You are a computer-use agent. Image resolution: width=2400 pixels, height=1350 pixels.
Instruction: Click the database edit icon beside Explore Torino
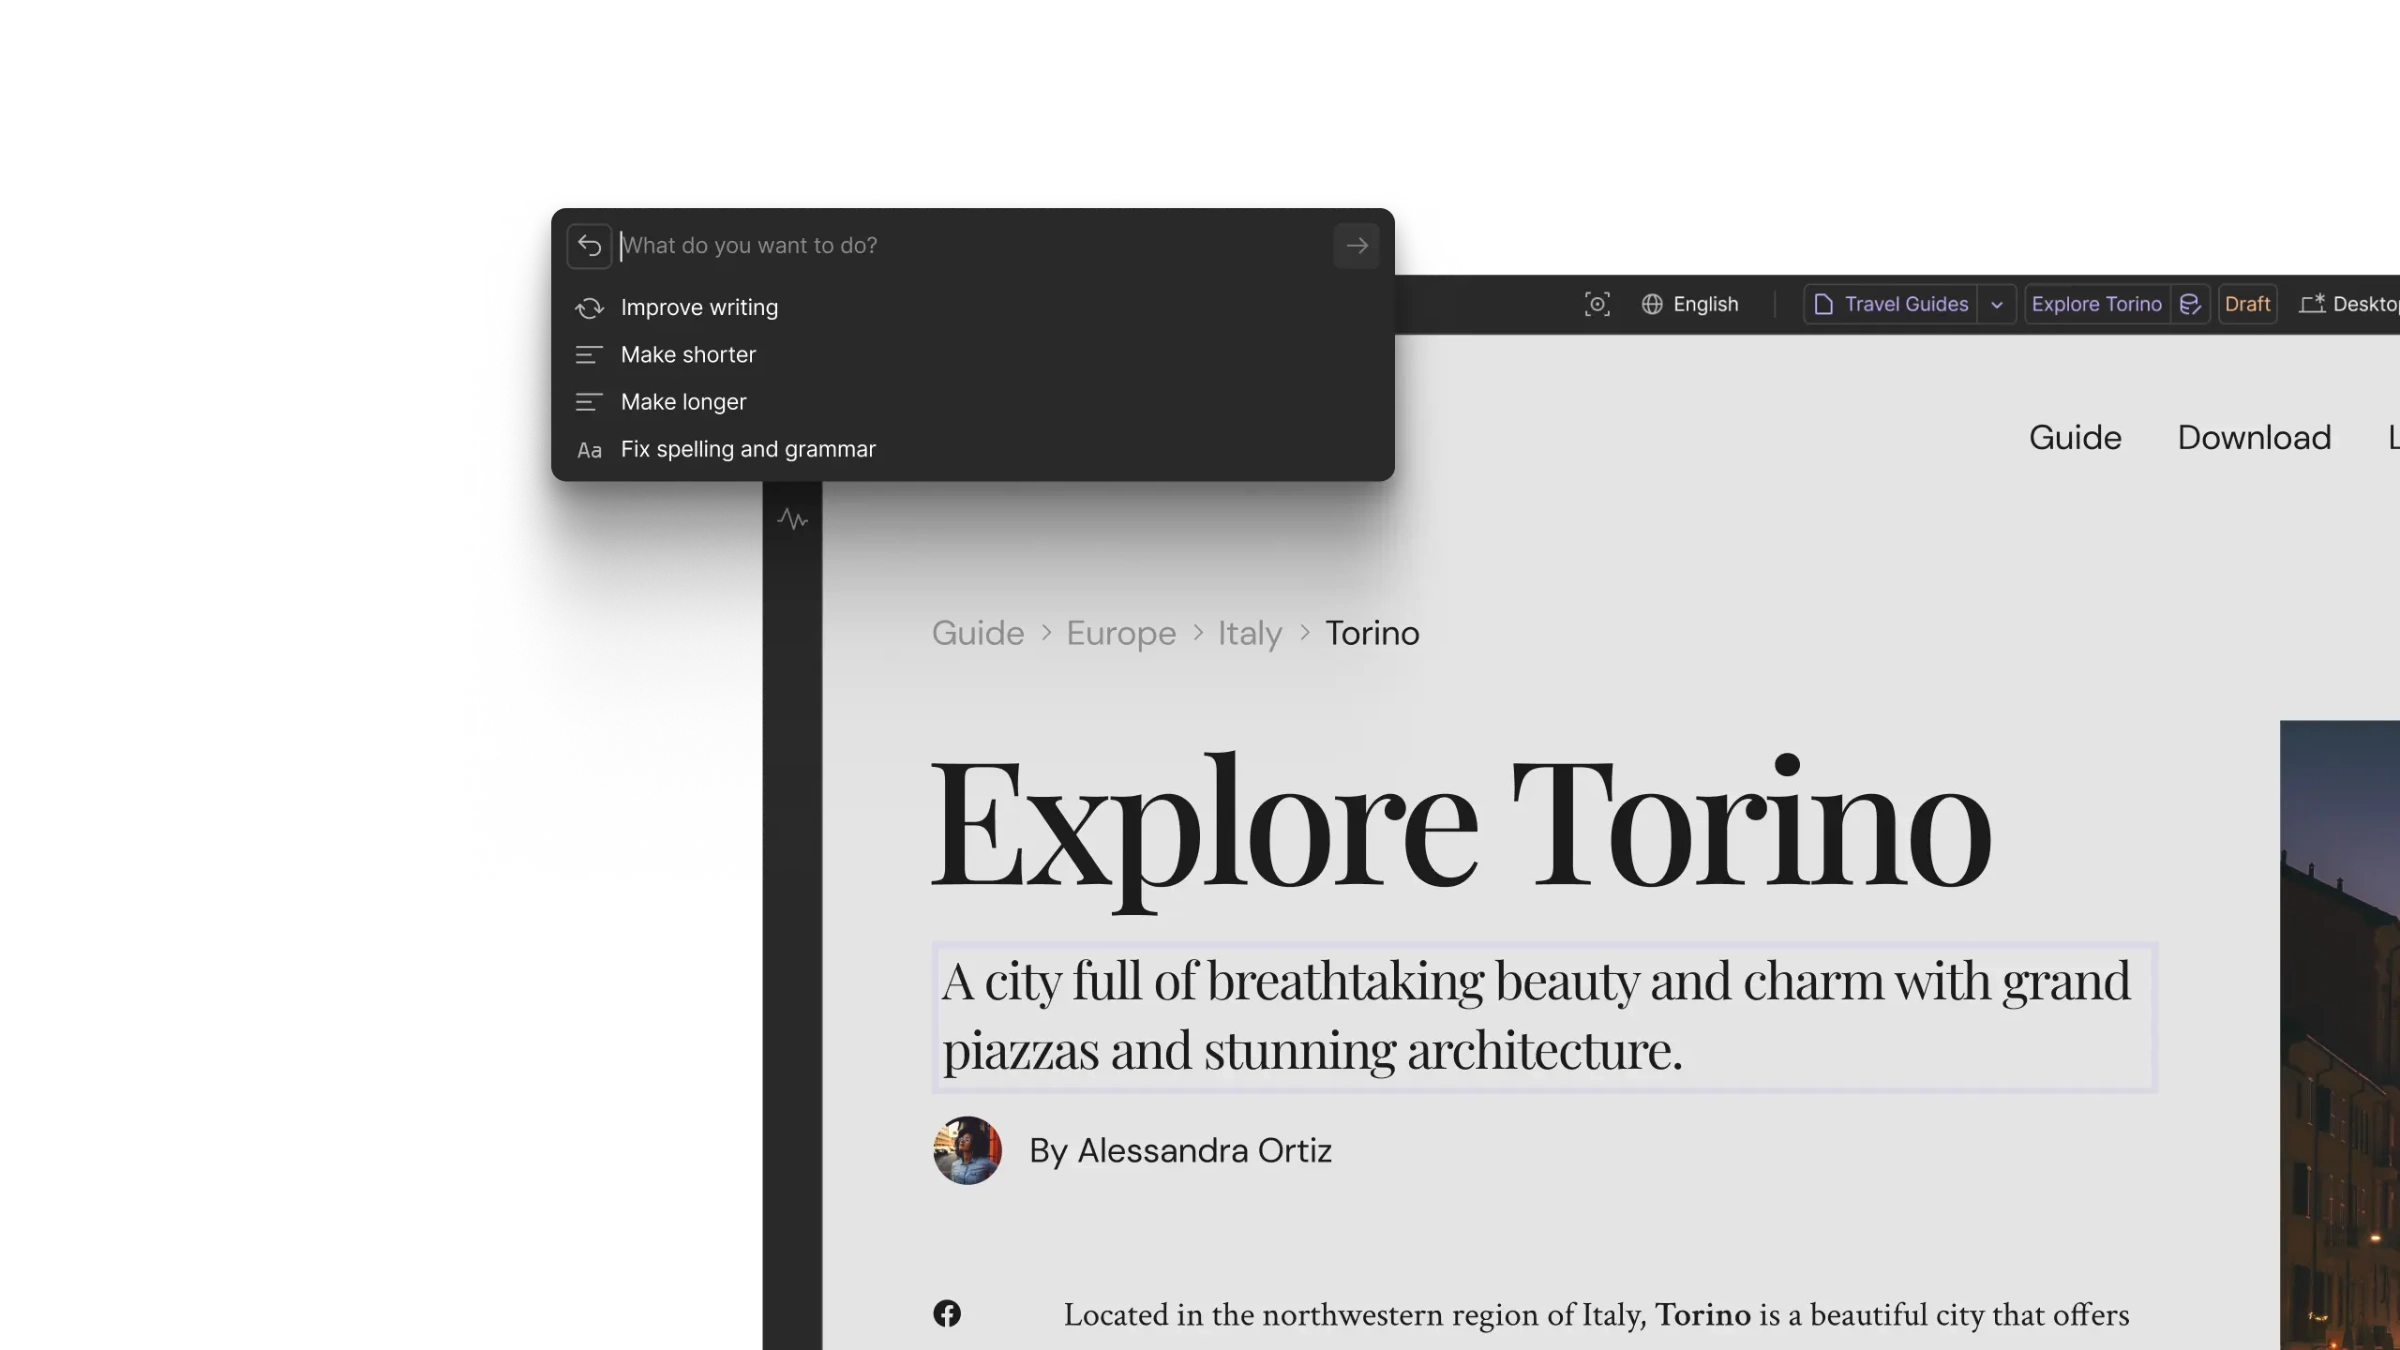[2190, 304]
